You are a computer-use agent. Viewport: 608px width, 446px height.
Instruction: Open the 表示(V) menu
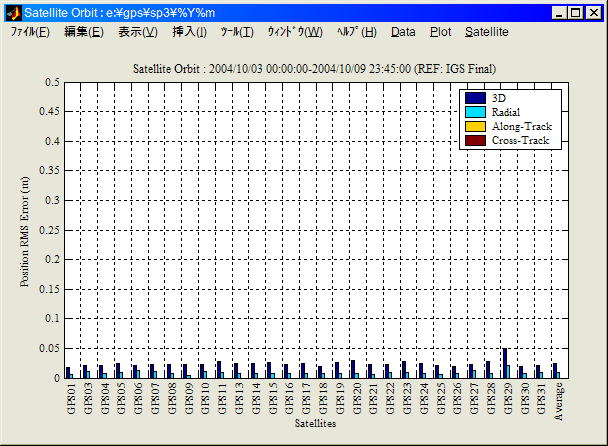tap(138, 32)
